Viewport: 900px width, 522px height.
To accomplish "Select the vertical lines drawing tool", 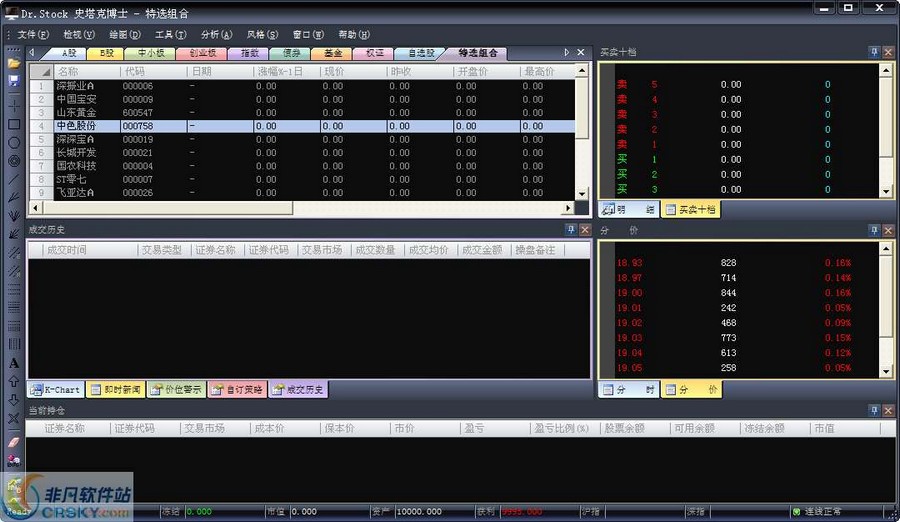I will (14, 345).
